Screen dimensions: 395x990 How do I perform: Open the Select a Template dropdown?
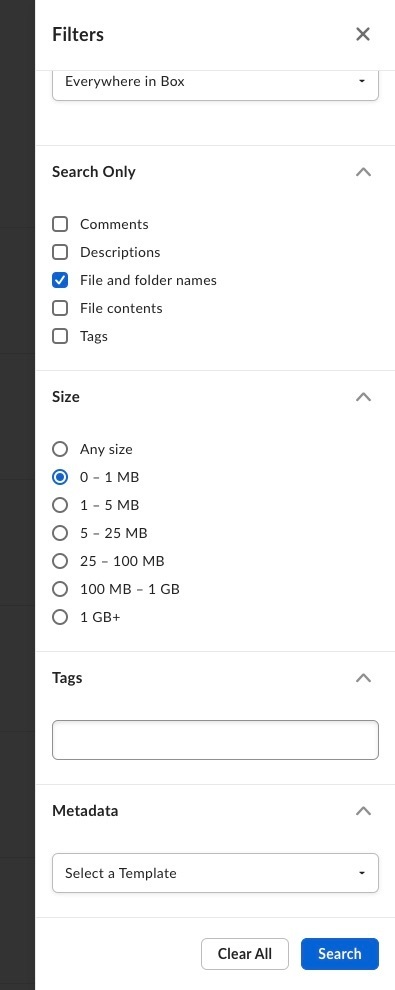(x=215, y=873)
